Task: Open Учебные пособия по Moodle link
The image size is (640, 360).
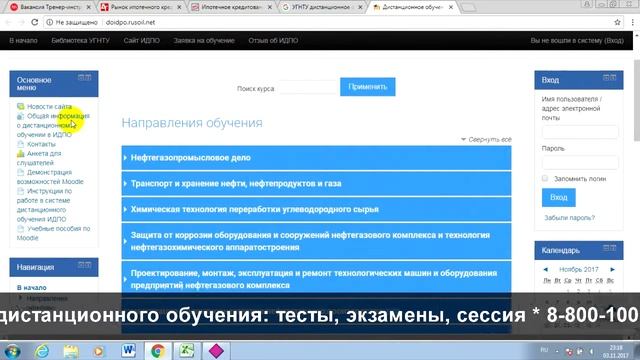Action: pyautogui.click(x=53, y=233)
